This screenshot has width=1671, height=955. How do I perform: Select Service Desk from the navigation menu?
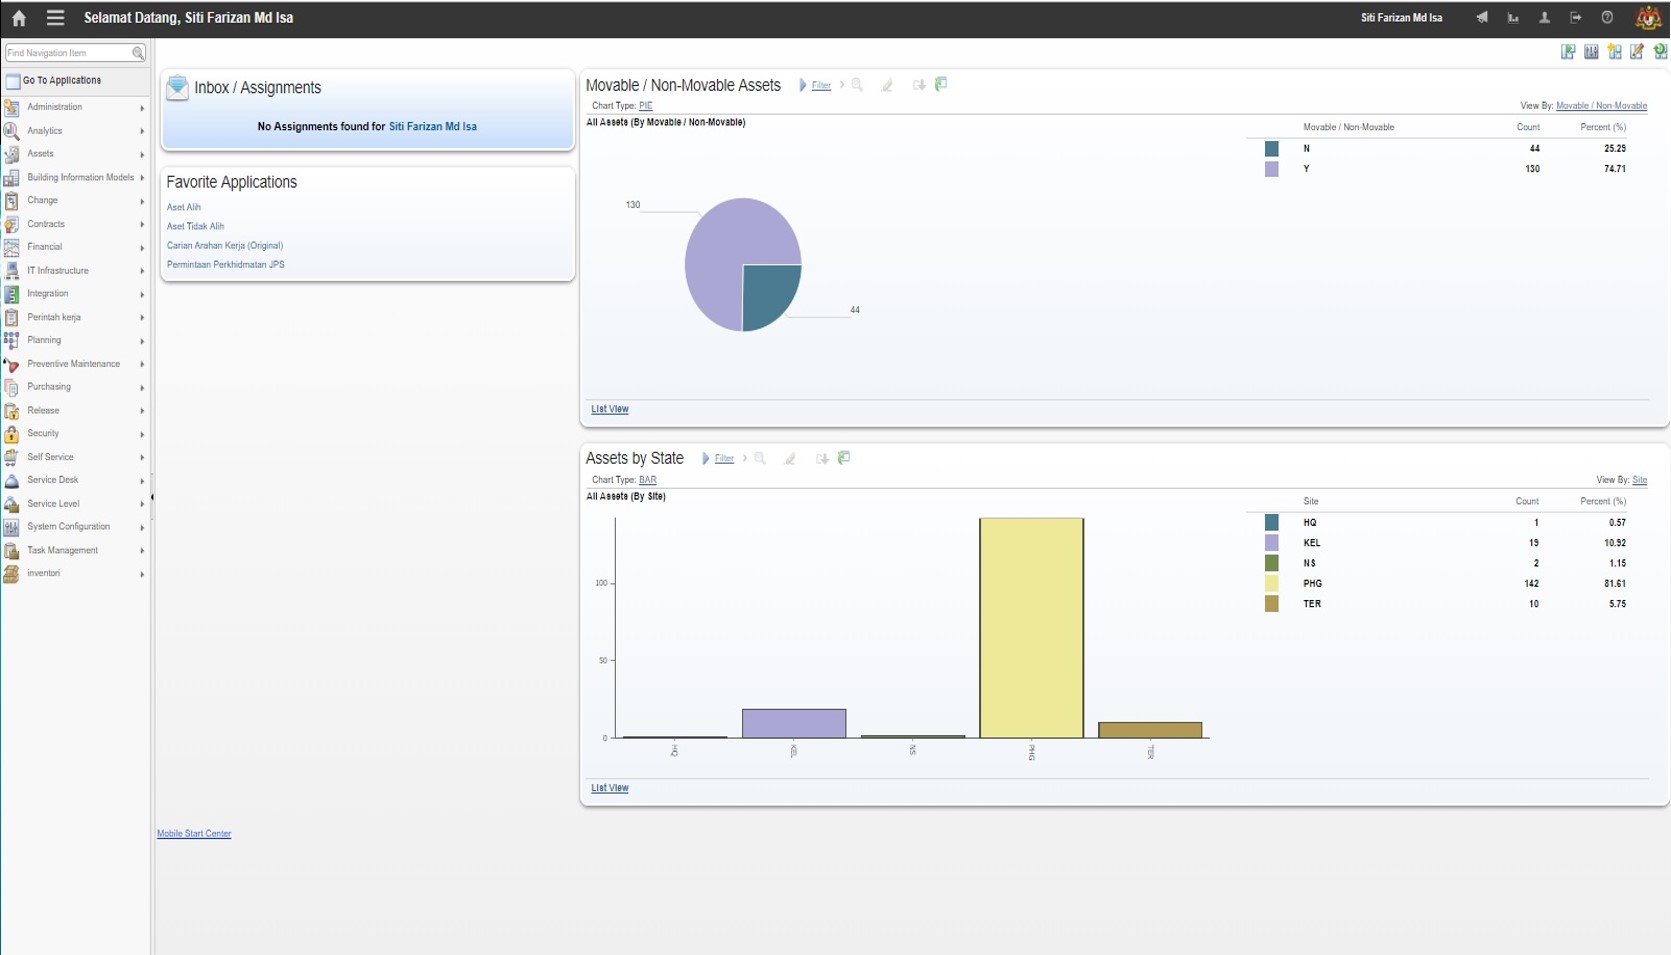(53, 480)
